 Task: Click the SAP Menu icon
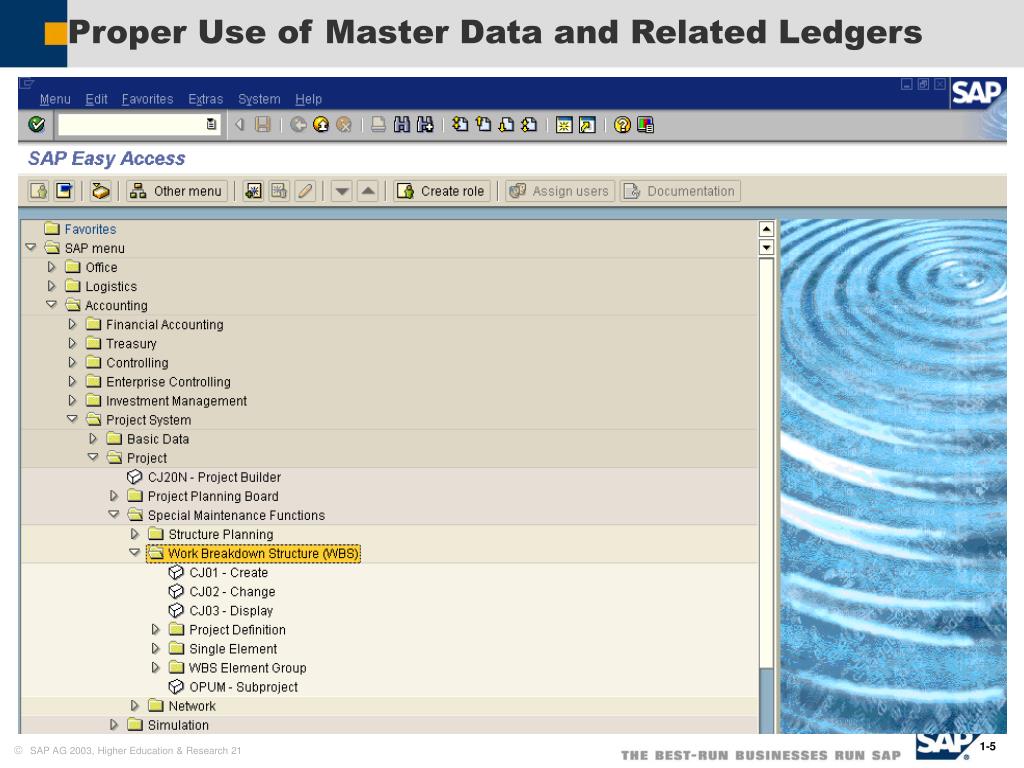click(65, 191)
